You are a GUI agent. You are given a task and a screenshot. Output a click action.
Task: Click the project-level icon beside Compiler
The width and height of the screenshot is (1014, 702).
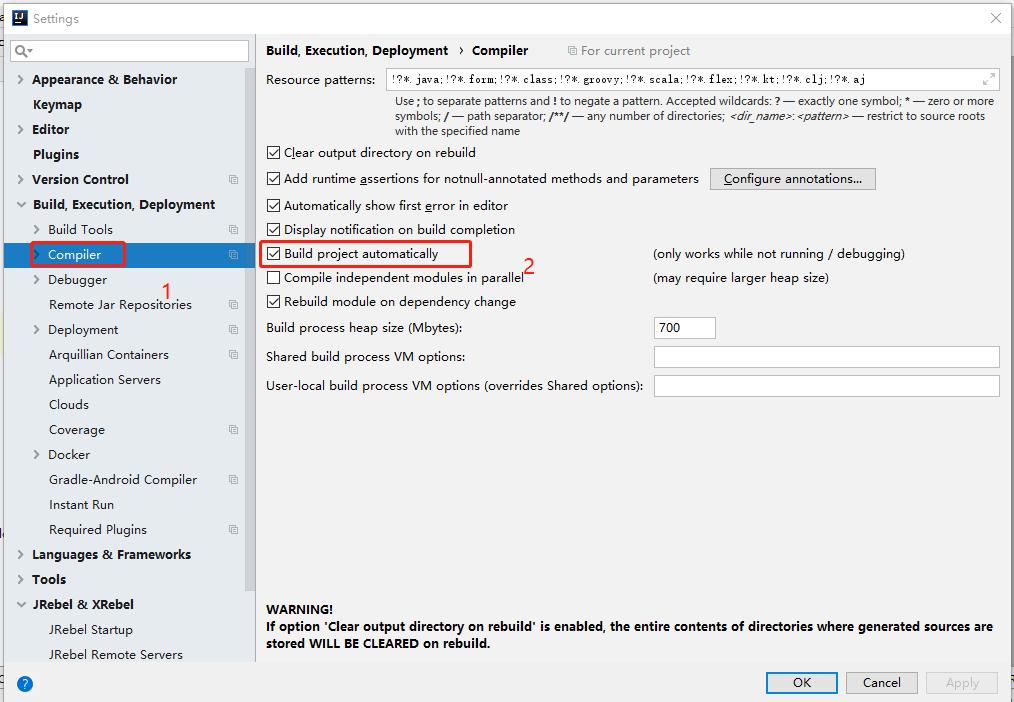point(233,255)
